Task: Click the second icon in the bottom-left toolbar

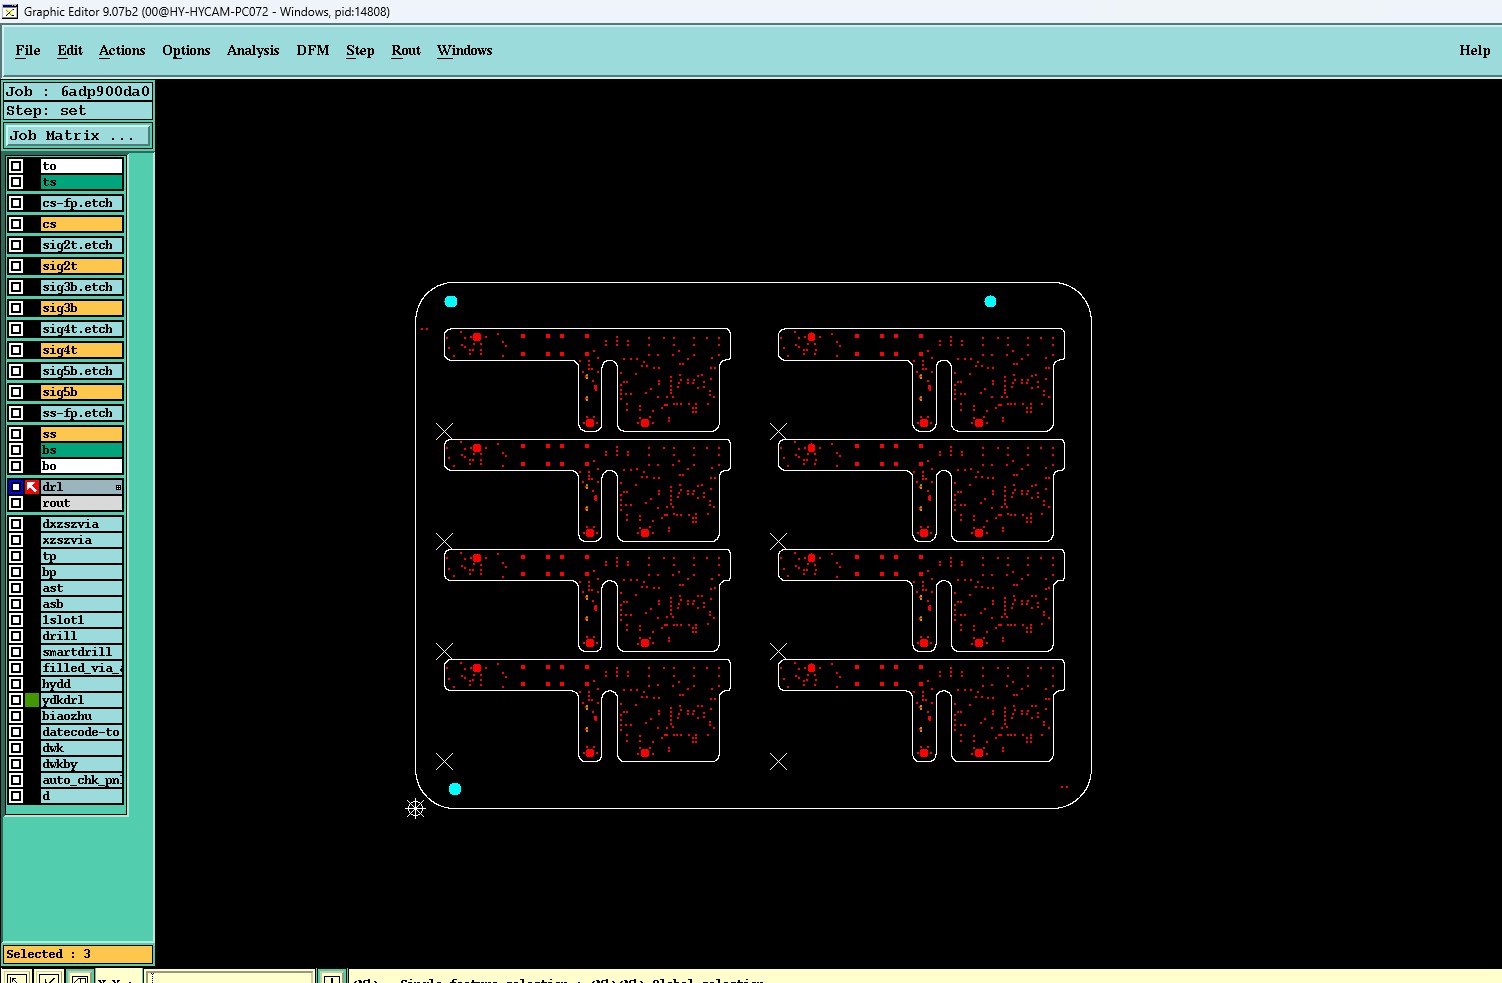Action: coord(48,977)
